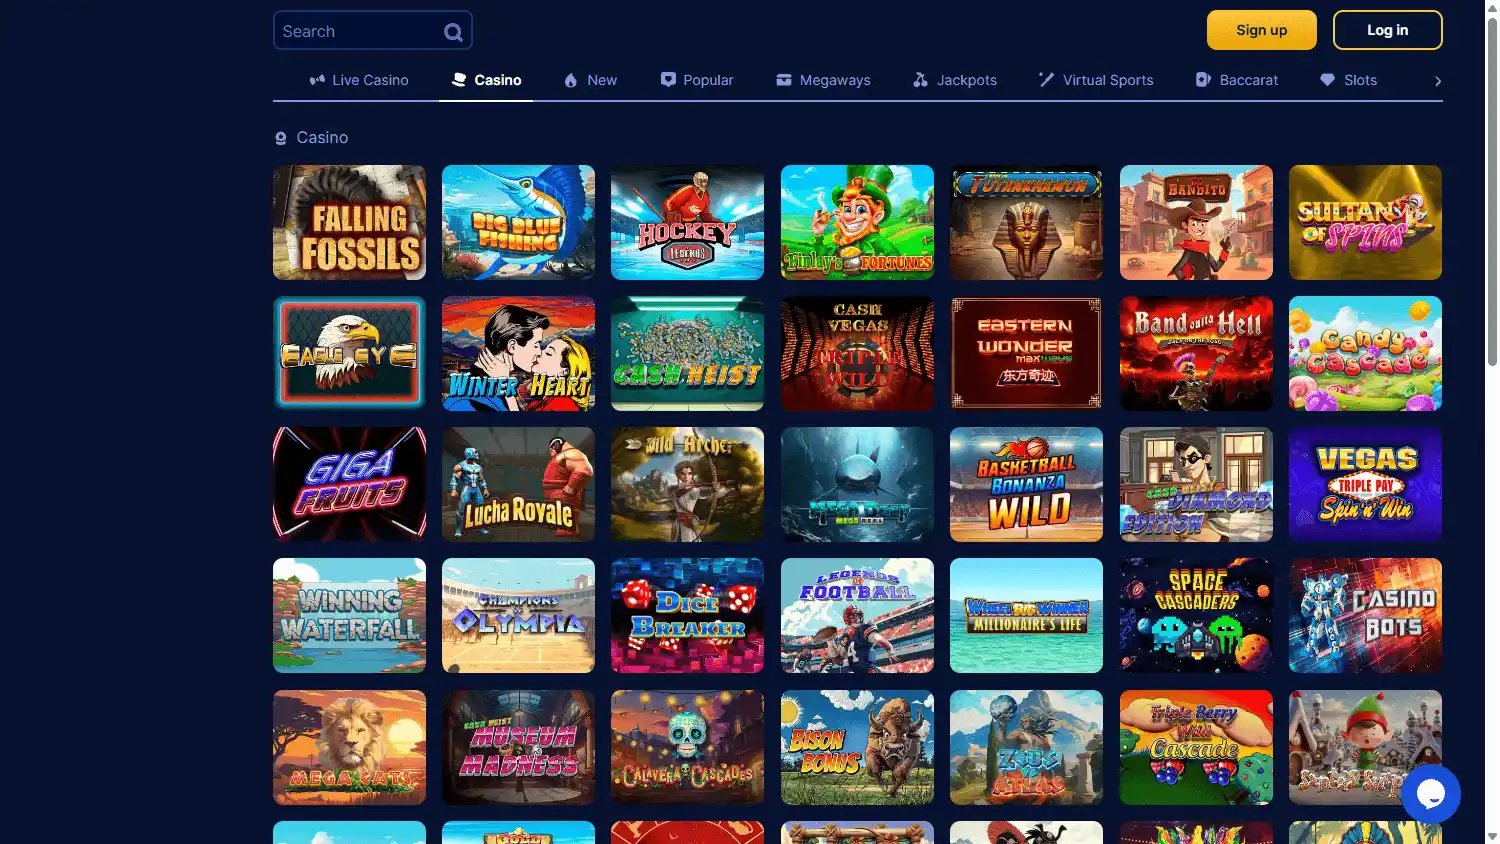This screenshot has height=844, width=1500.
Task: Open the Falling Fossils game
Action: click(x=349, y=222)
